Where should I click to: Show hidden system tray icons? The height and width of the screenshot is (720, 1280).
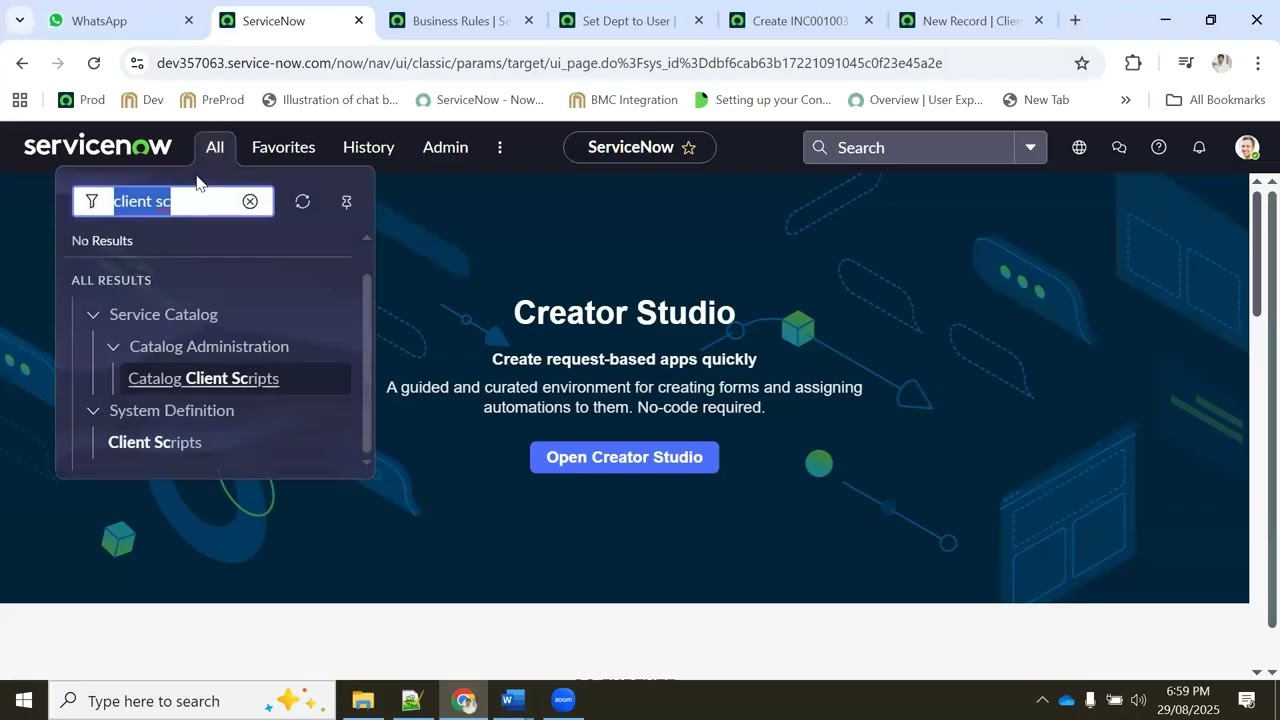click(x=1042, y=700)
